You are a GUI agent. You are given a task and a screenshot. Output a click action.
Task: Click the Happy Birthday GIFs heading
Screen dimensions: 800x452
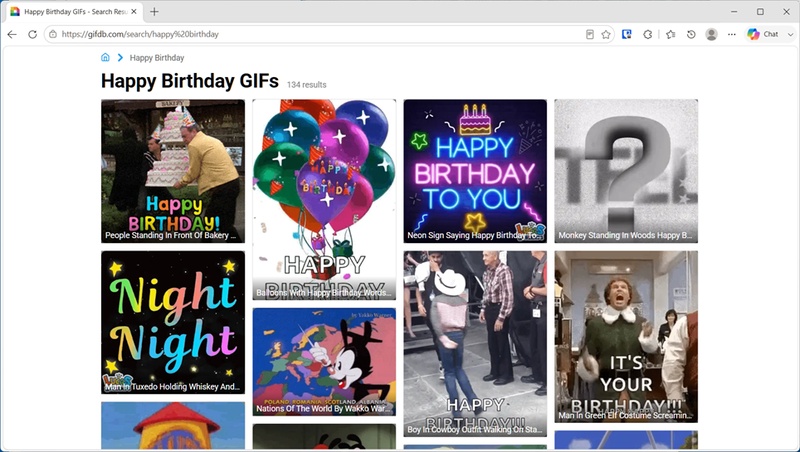coord(190,81)
